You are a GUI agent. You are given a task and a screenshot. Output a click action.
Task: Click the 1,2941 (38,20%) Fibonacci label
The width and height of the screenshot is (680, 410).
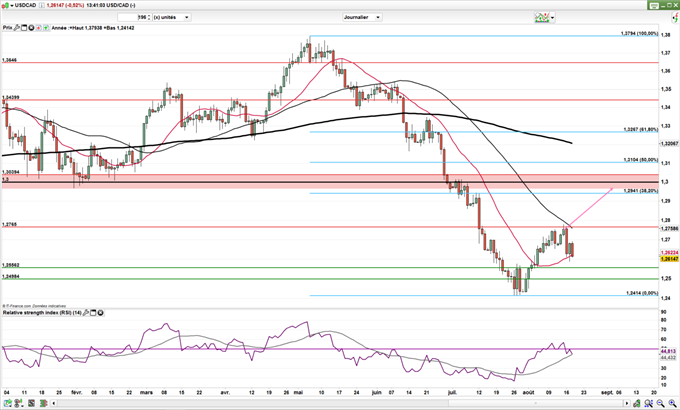pyautogui.click(x=641, y=190)
